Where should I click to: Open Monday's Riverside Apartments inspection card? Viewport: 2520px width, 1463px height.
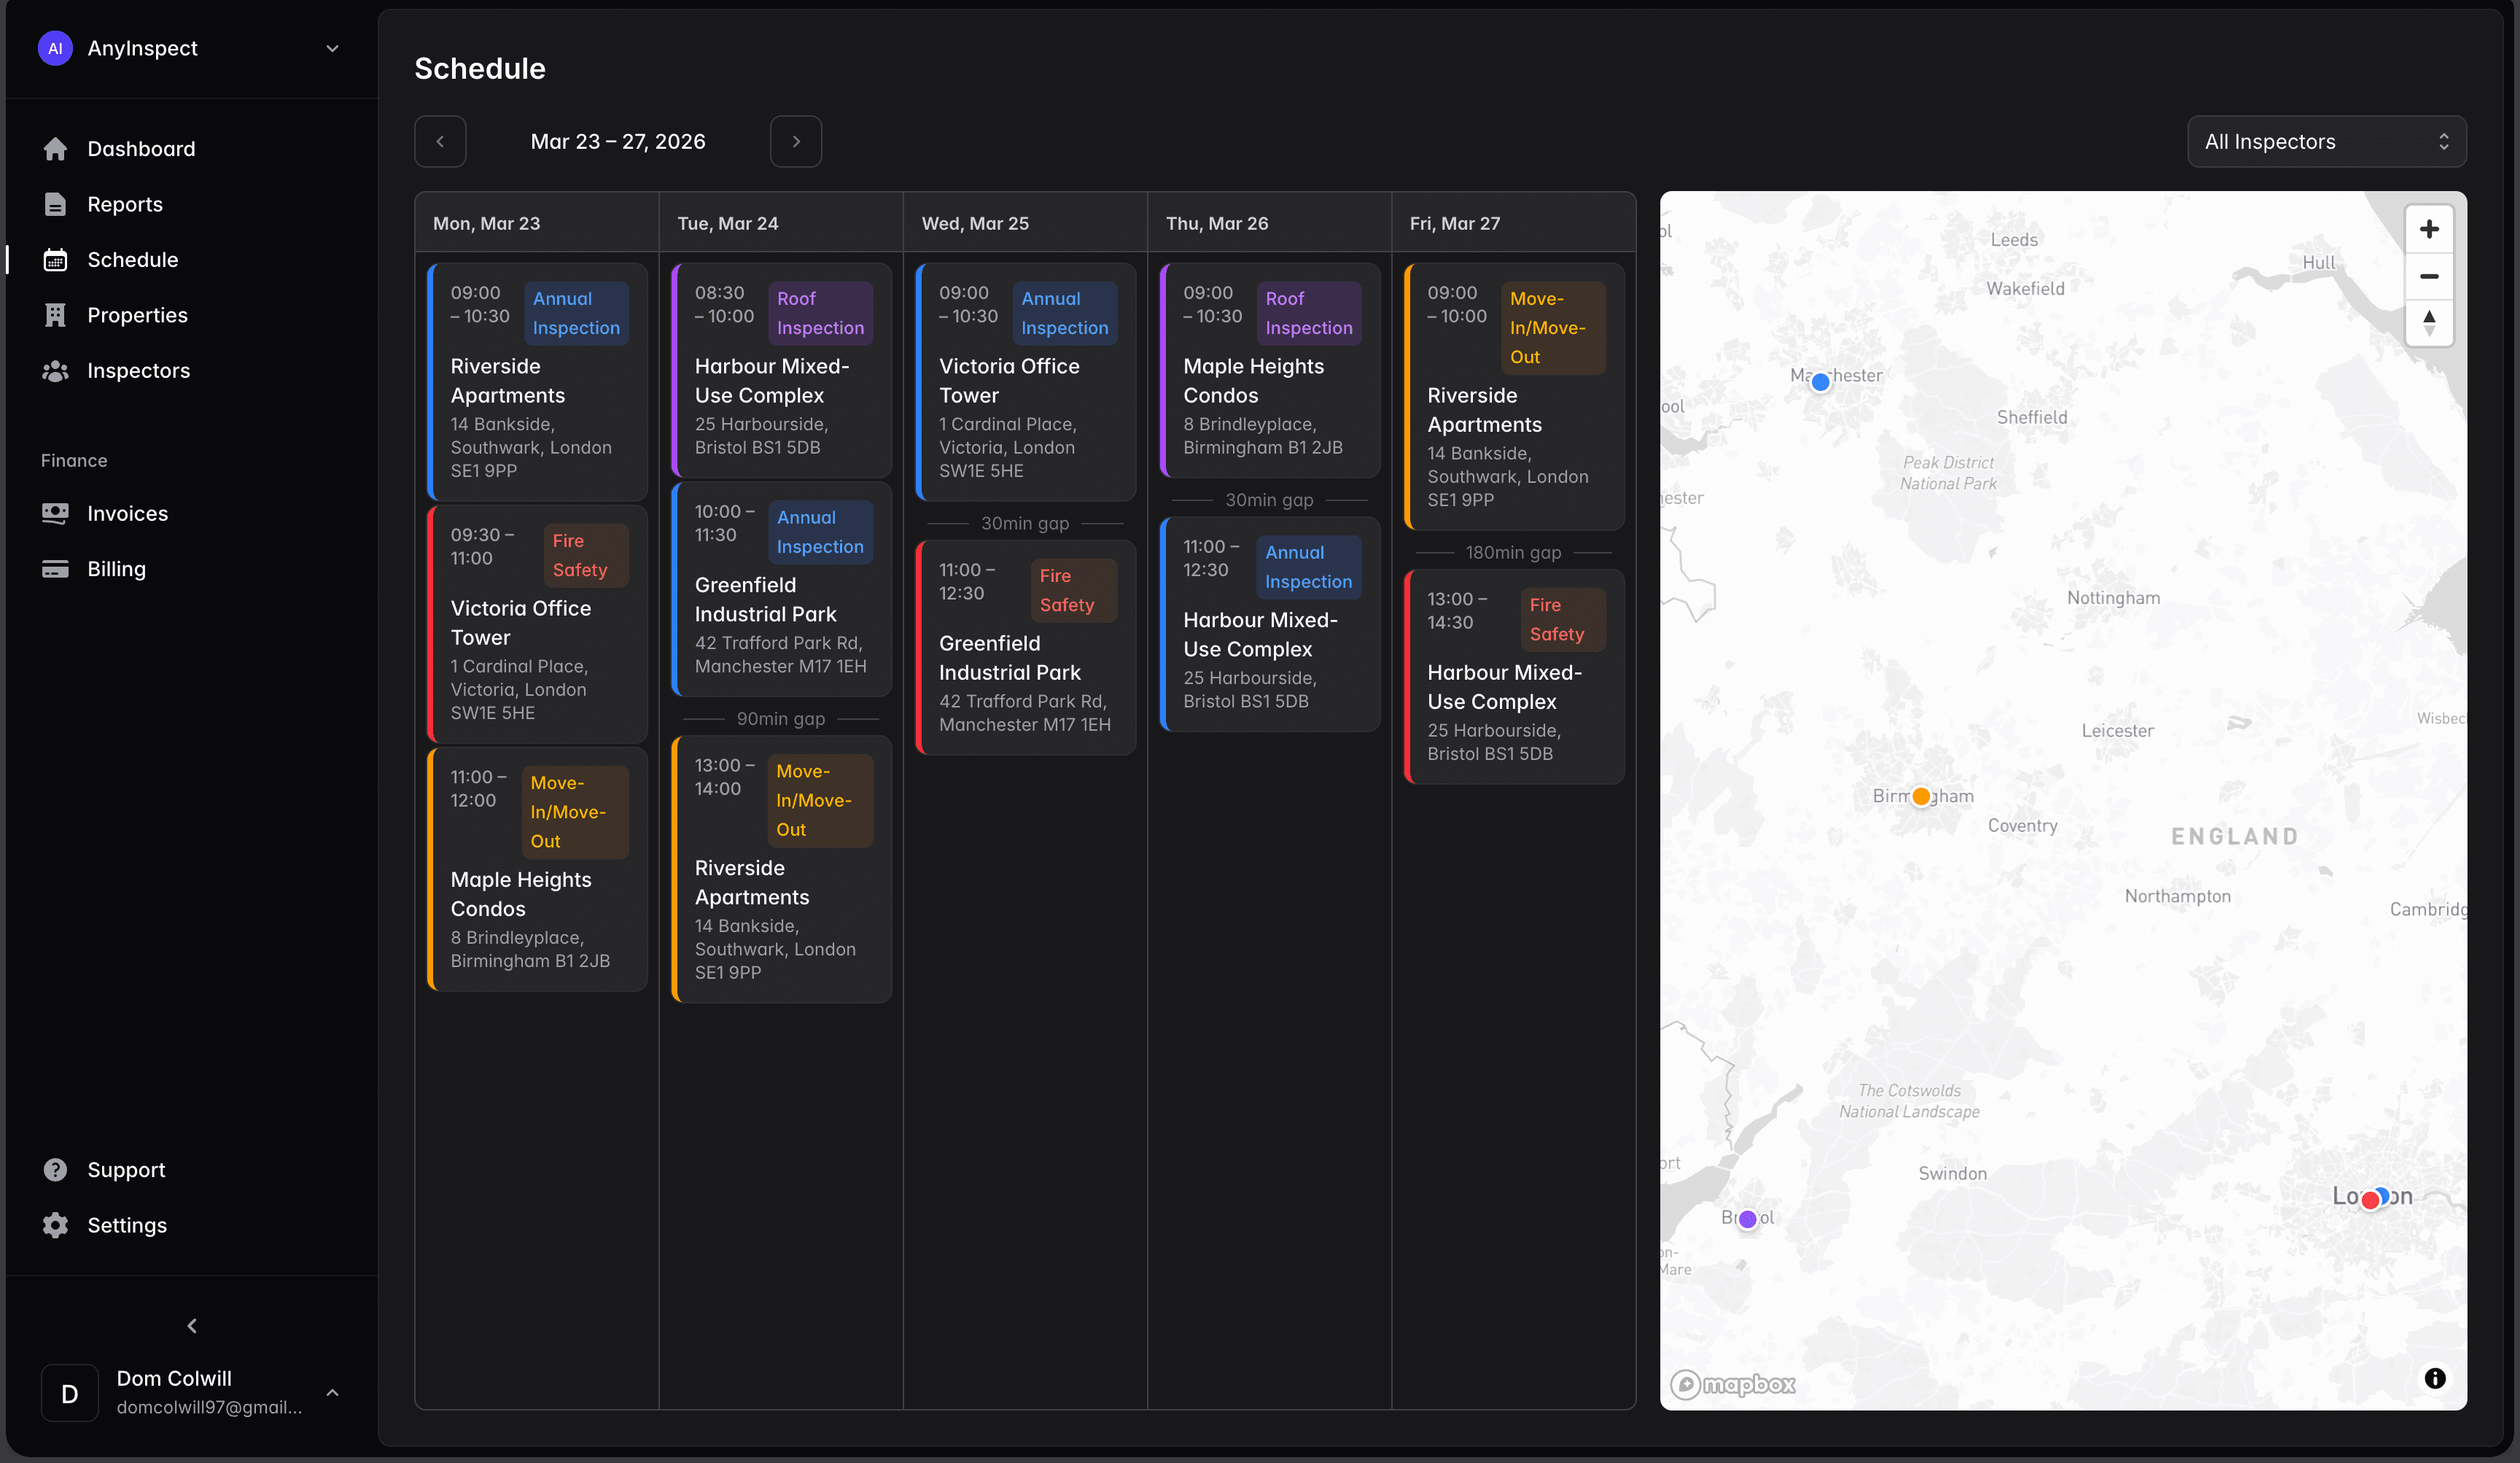(x=537, y=382)
